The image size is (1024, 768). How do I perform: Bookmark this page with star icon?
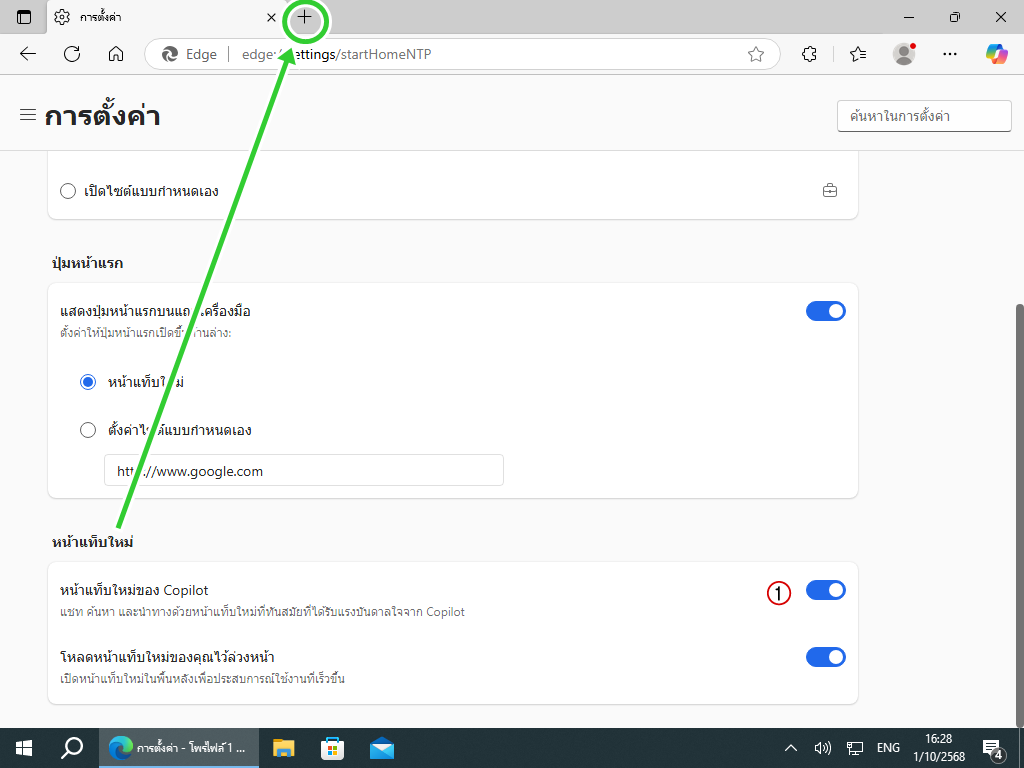756,54
